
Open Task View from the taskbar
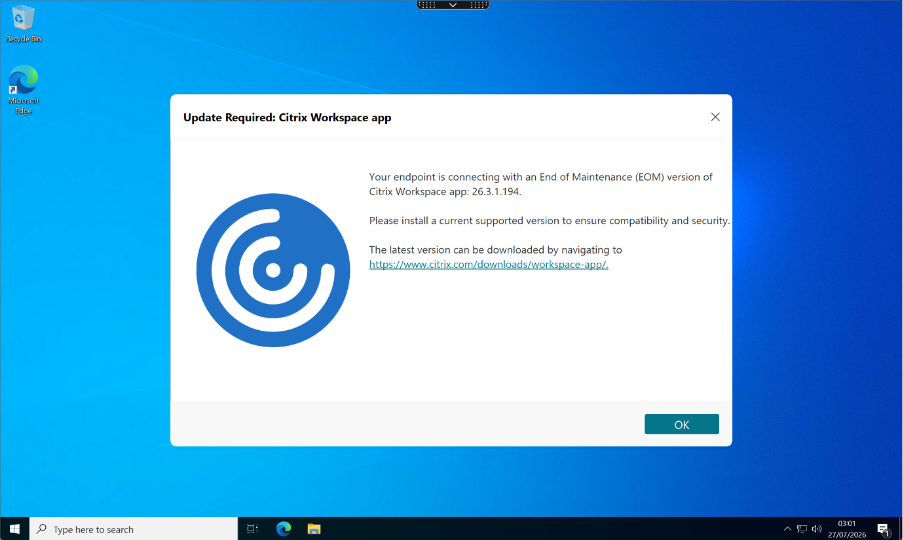tap(252, 528)
